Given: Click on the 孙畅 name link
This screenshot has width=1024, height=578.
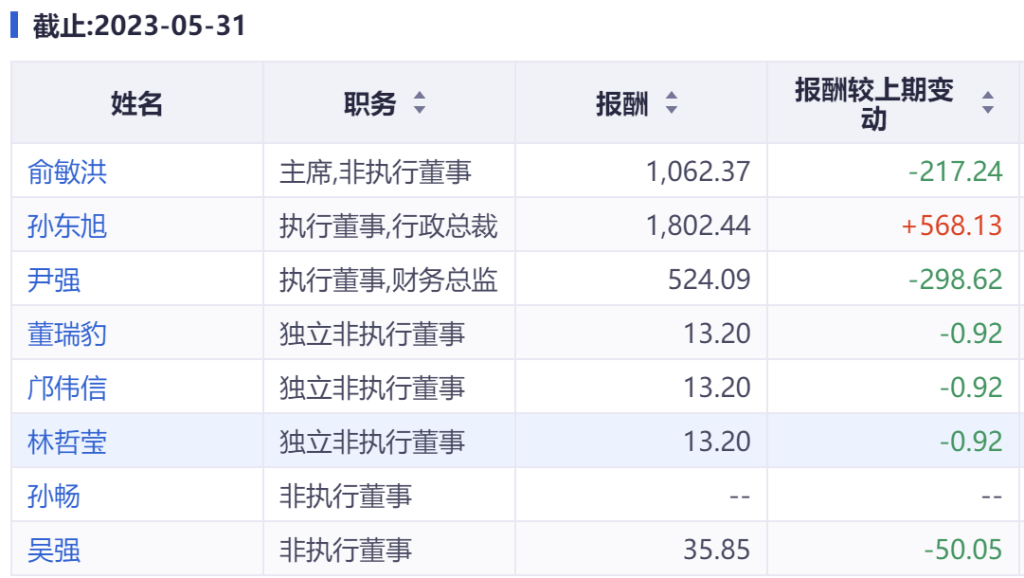Looking at the screenshot, I should point(54,496).
